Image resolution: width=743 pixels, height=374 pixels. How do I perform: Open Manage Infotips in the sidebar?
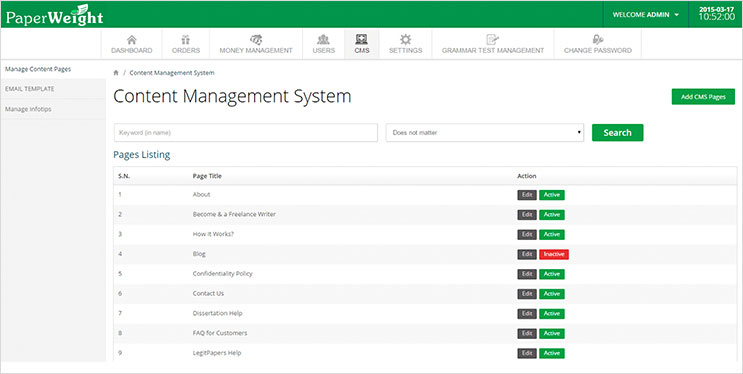click(x=53, y=109)
